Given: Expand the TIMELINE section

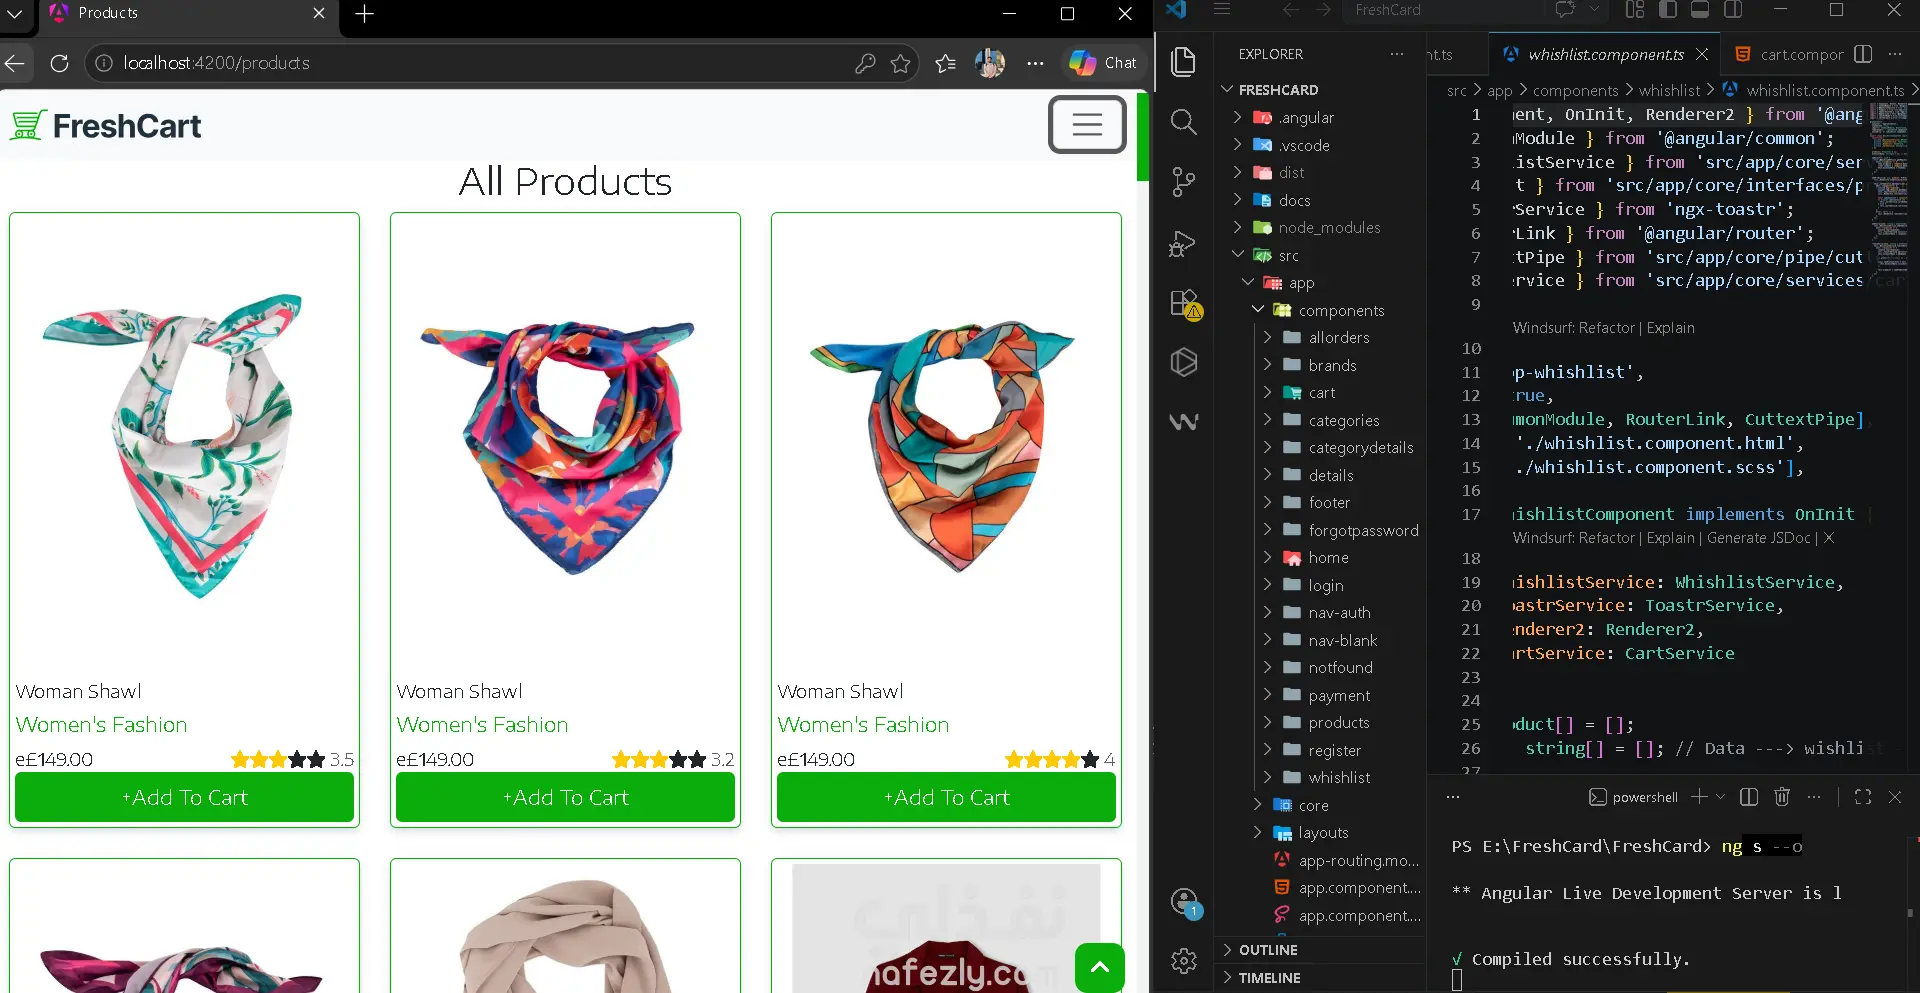Looking at the screenshot, I should [x=1320, y=978].
